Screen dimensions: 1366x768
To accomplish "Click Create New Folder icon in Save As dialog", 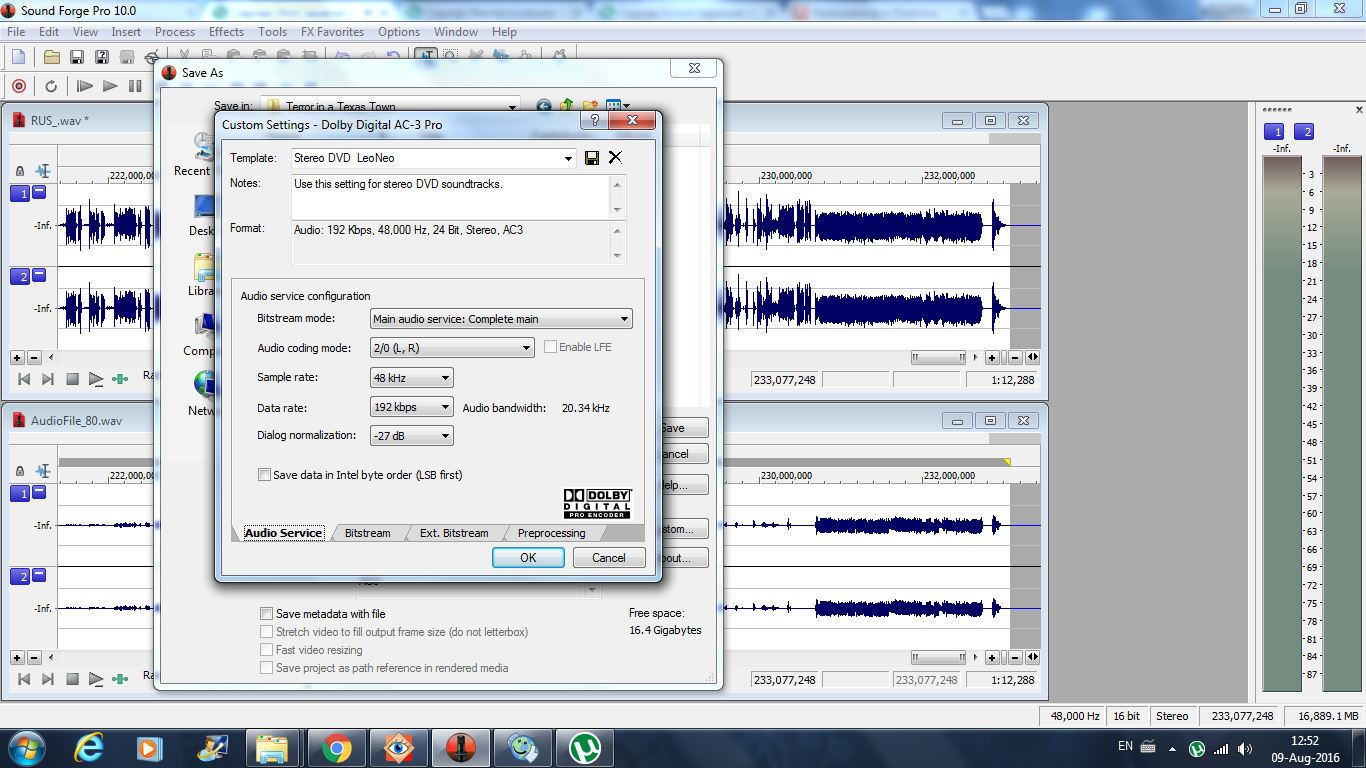I will click(x=590, y=106).
